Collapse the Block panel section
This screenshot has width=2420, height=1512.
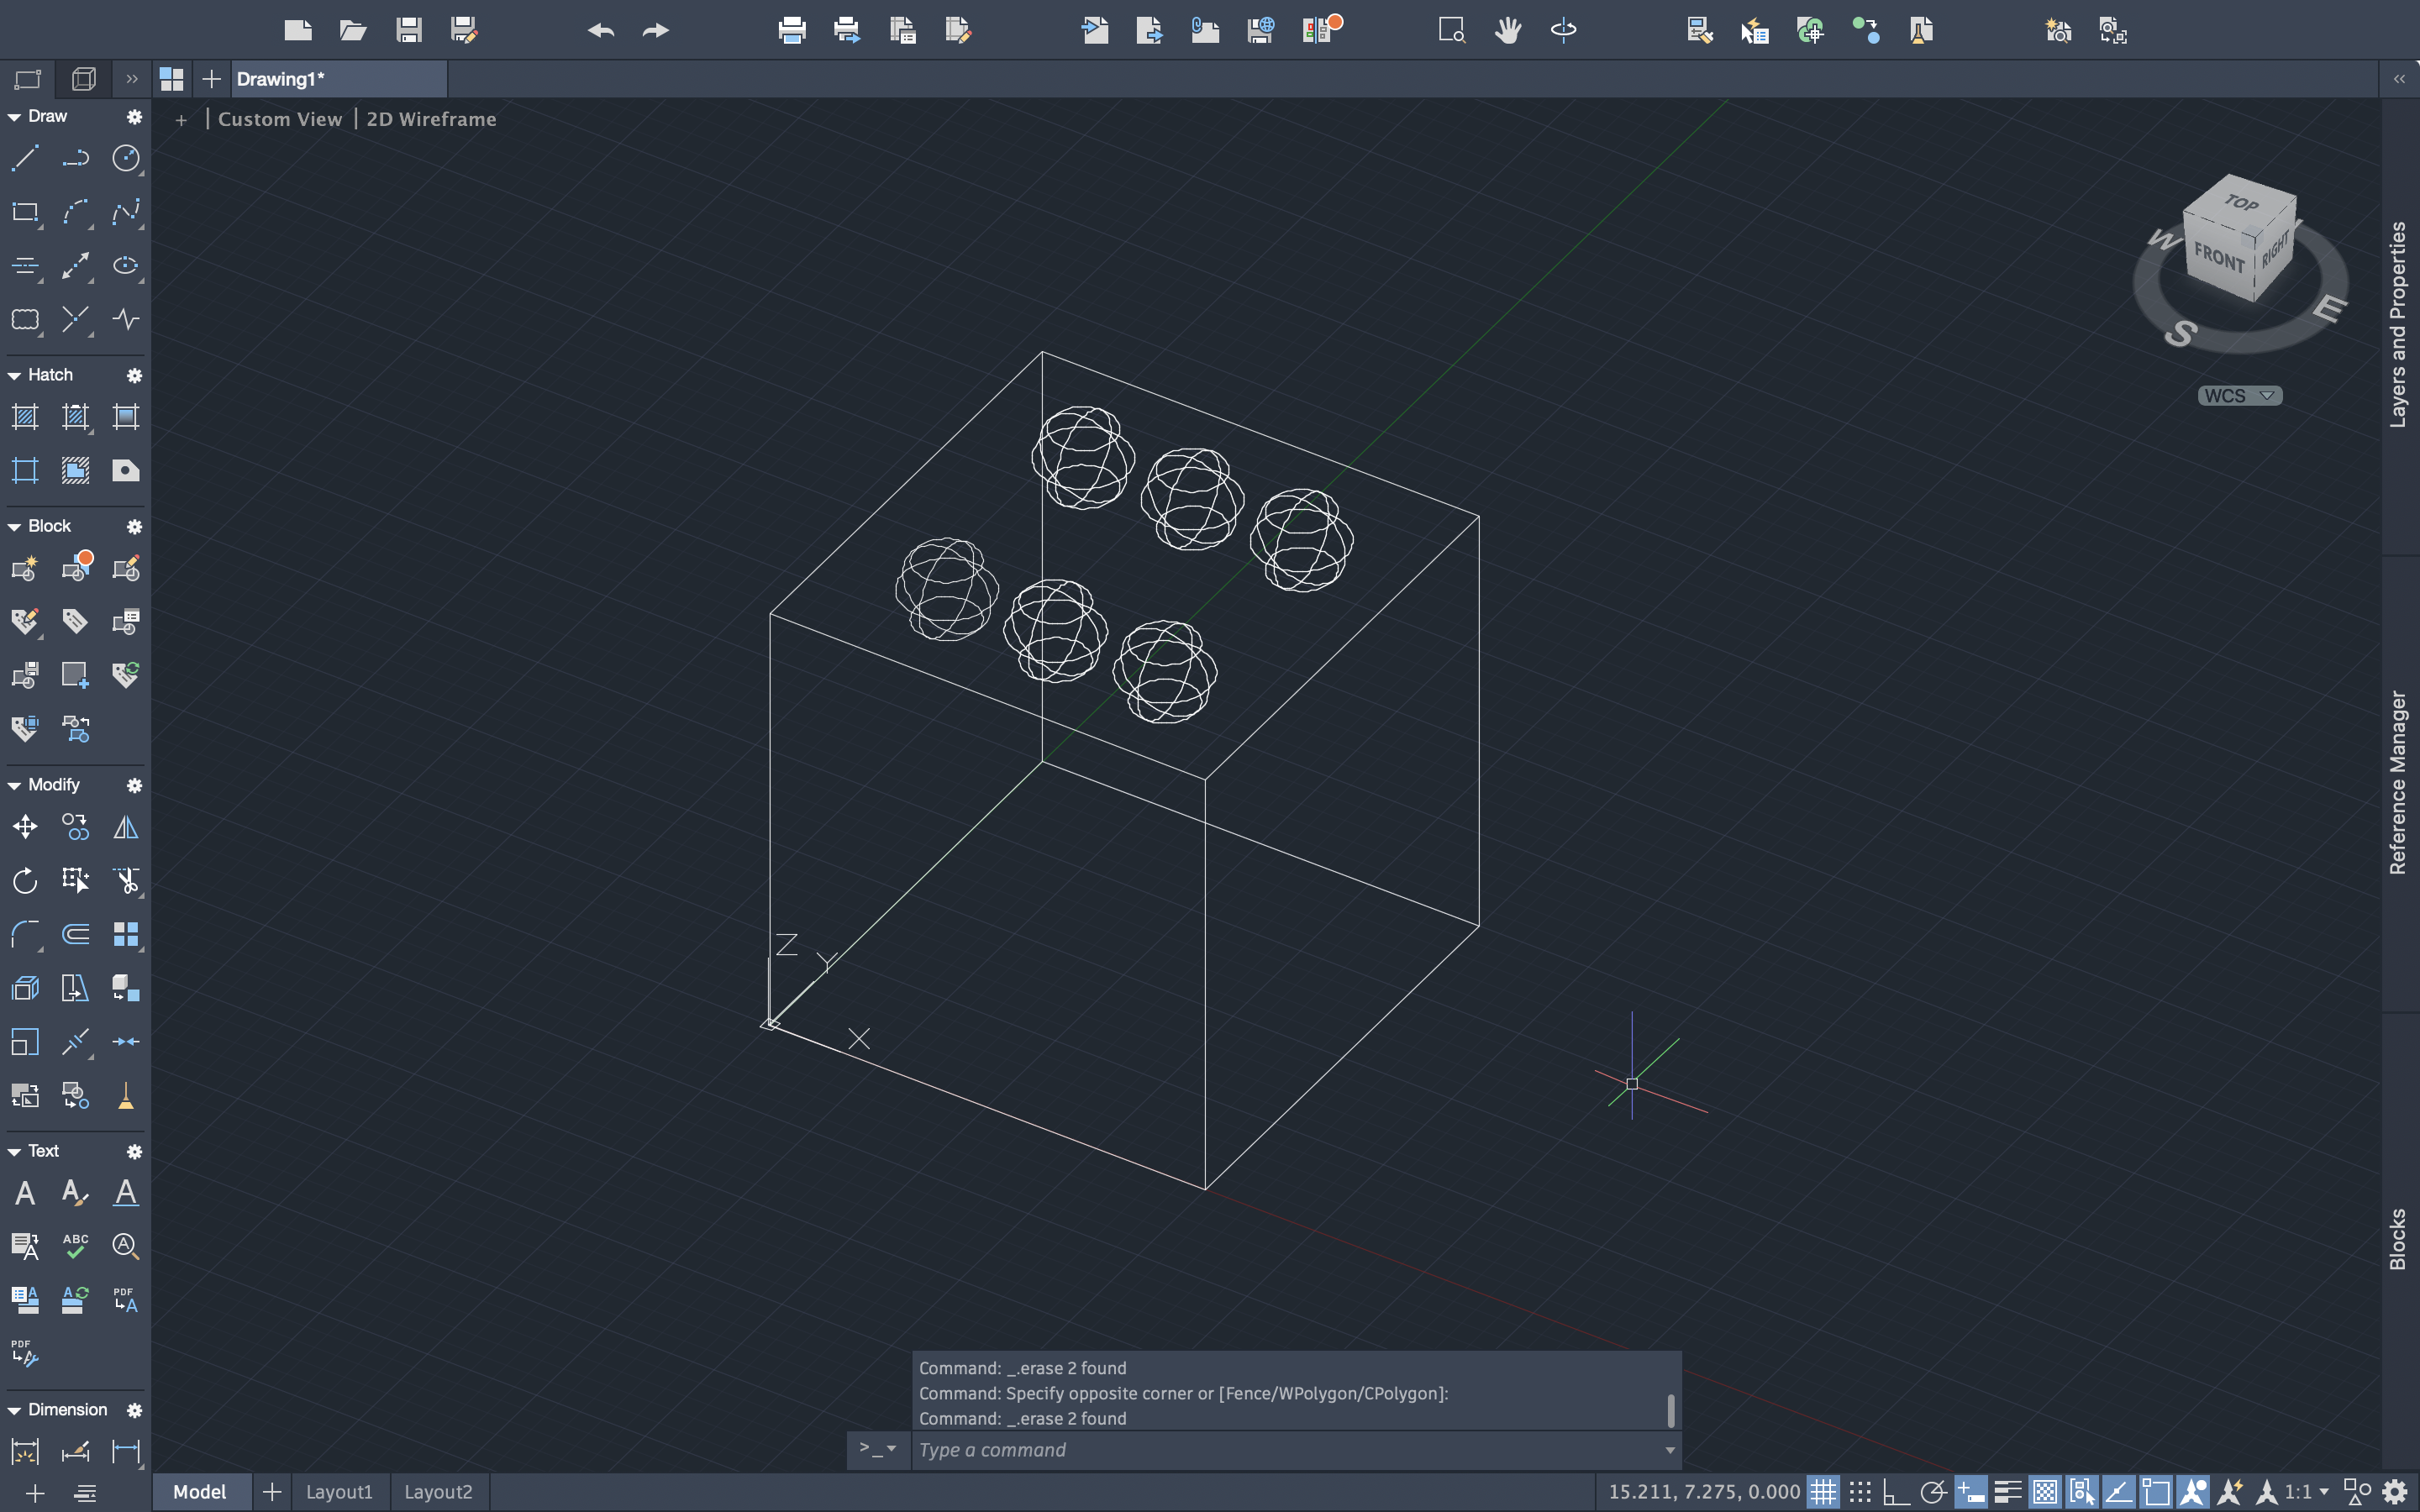14,527
